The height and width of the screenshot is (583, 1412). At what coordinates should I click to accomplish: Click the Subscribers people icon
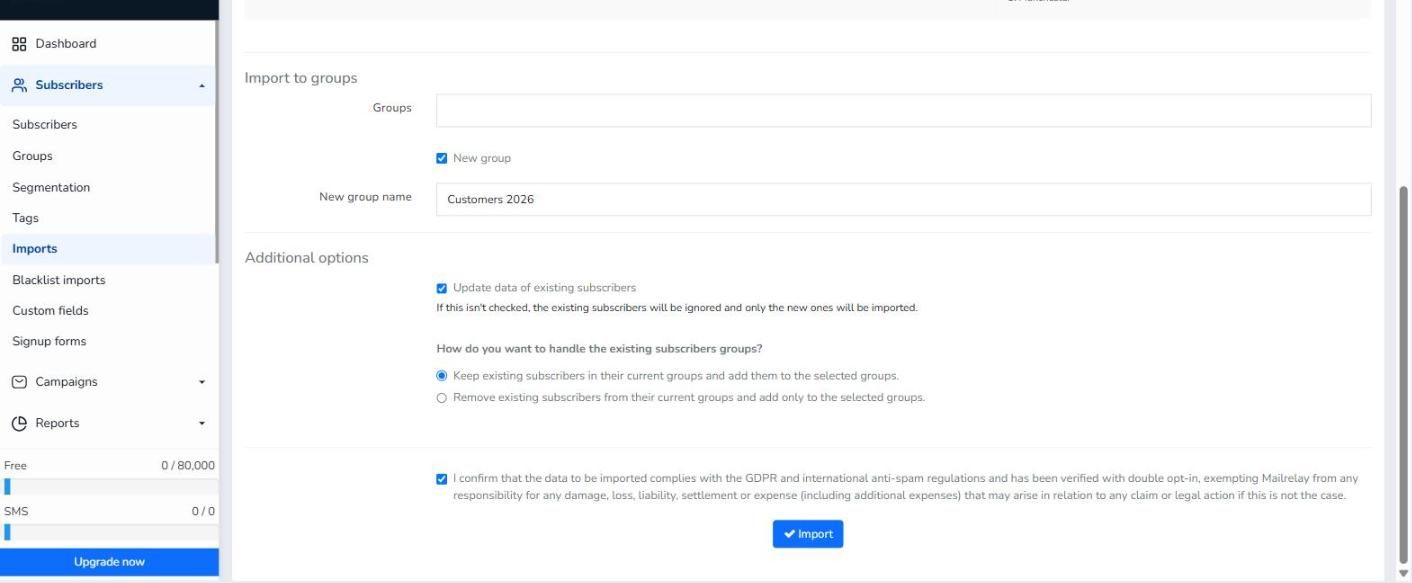(19, 85)
